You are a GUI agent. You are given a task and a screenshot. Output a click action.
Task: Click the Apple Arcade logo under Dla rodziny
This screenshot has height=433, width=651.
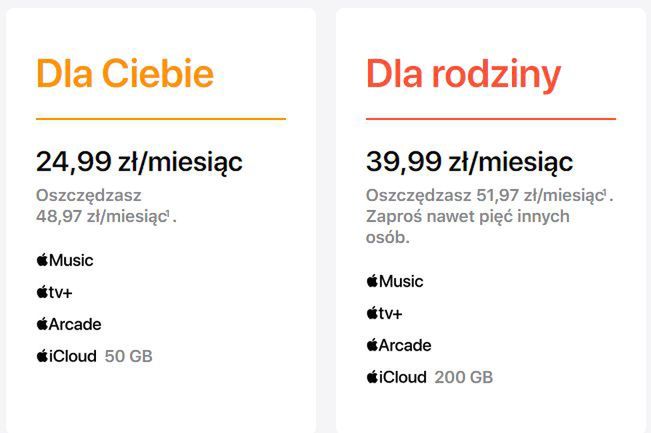click(399, 345)
